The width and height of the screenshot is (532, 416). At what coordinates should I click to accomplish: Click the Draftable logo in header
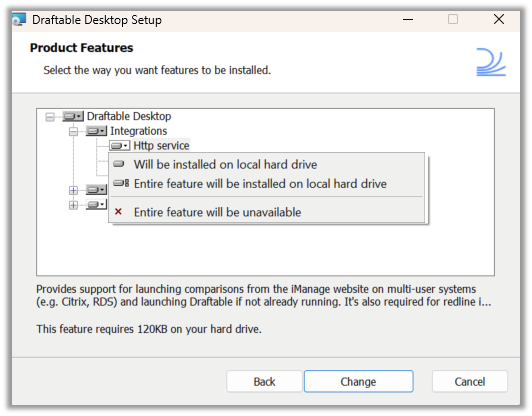[491, 62]
